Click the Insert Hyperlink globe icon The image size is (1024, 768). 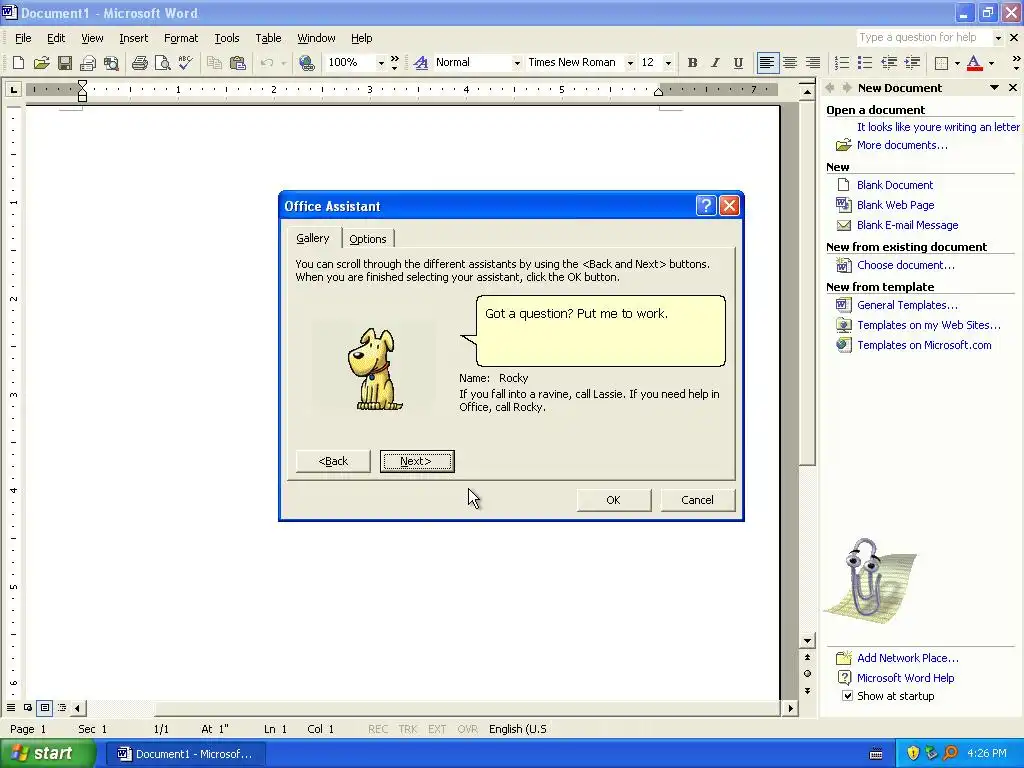[306, 63]
